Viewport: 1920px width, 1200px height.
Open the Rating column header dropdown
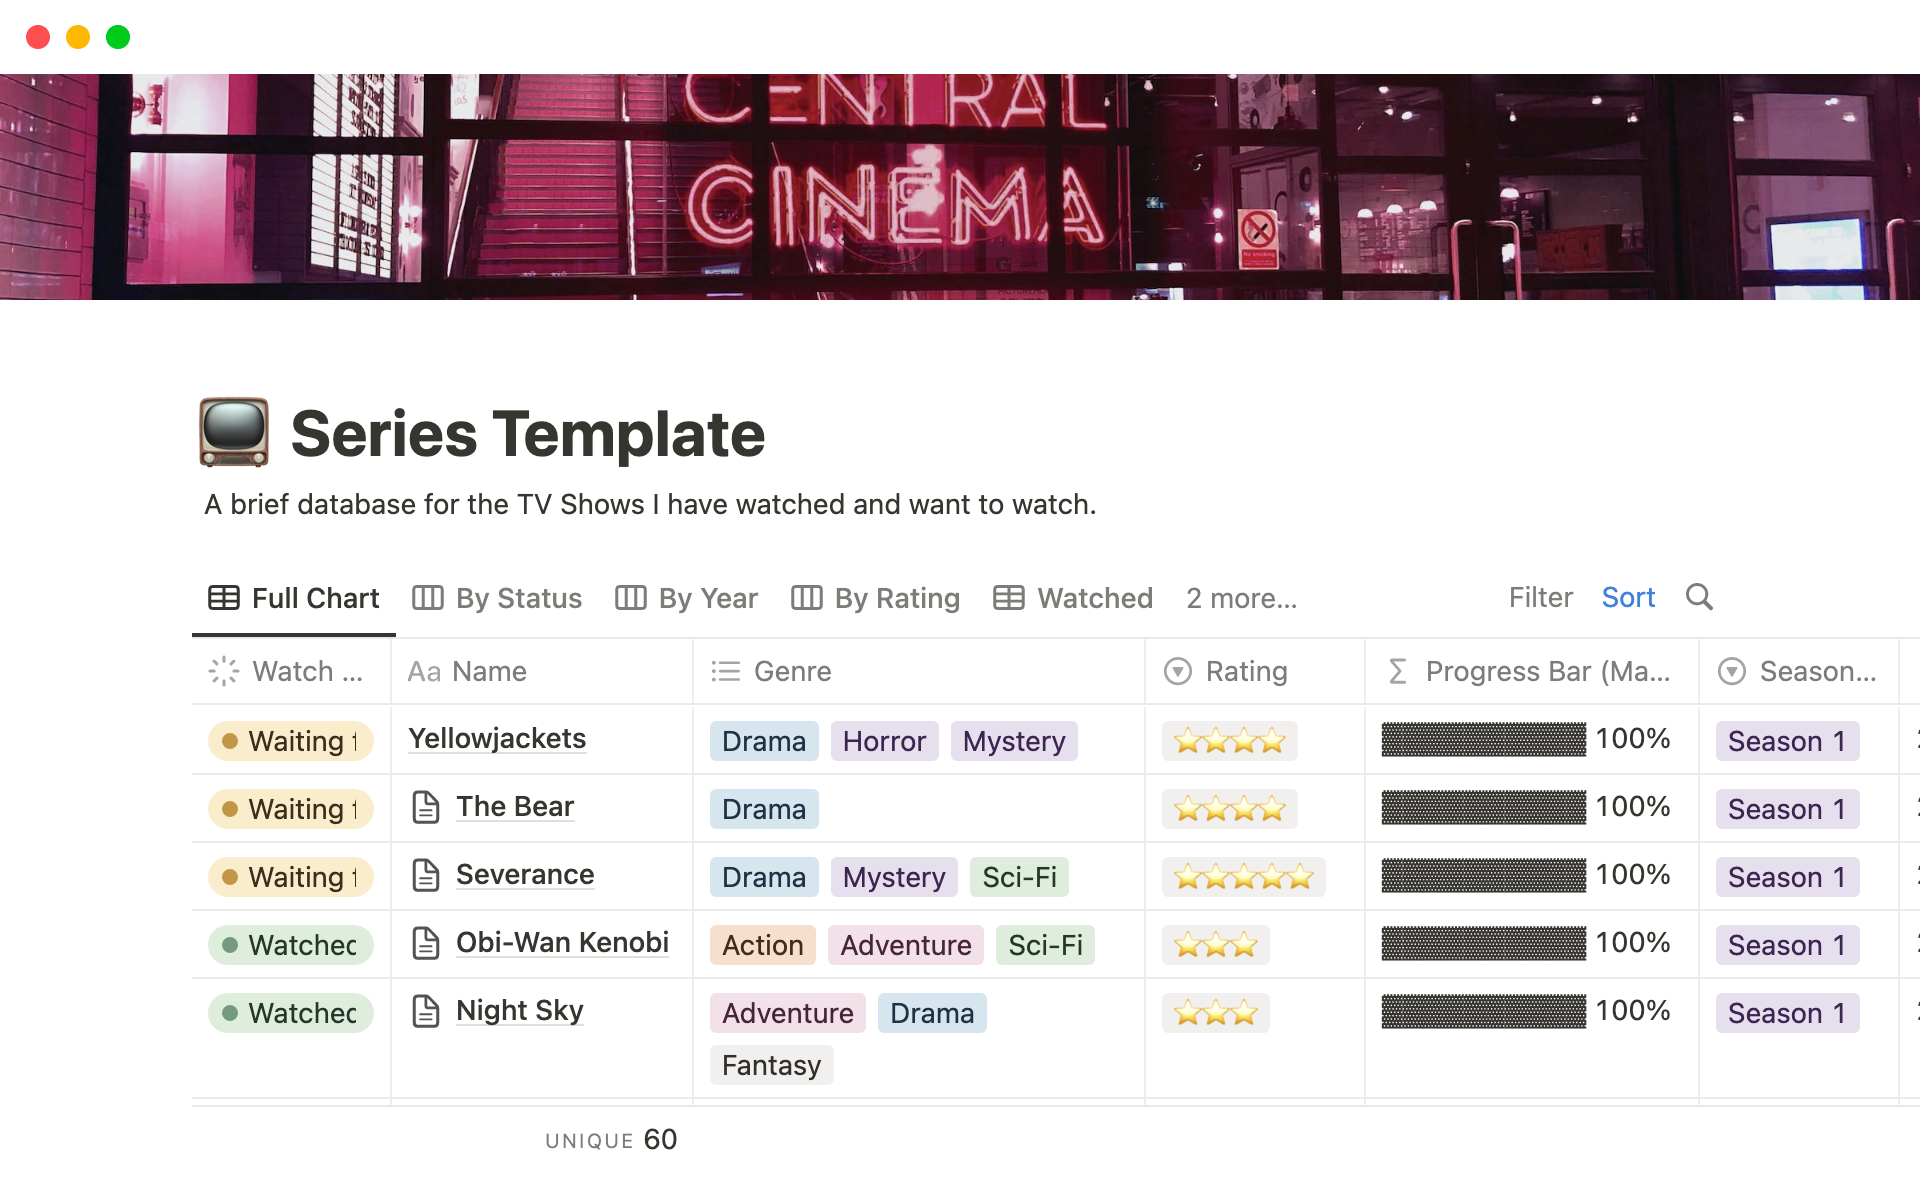click(1178, 671)
